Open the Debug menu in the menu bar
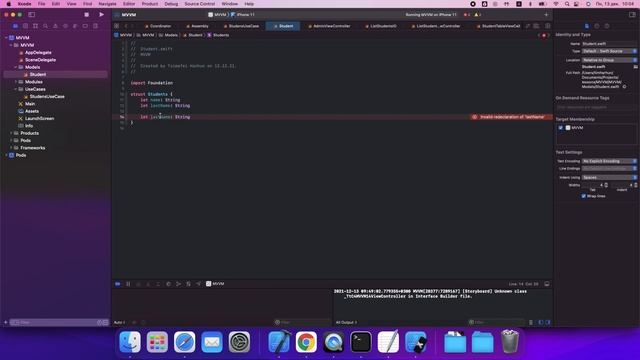This screenshot has height=360, width=640. (171, 4)
